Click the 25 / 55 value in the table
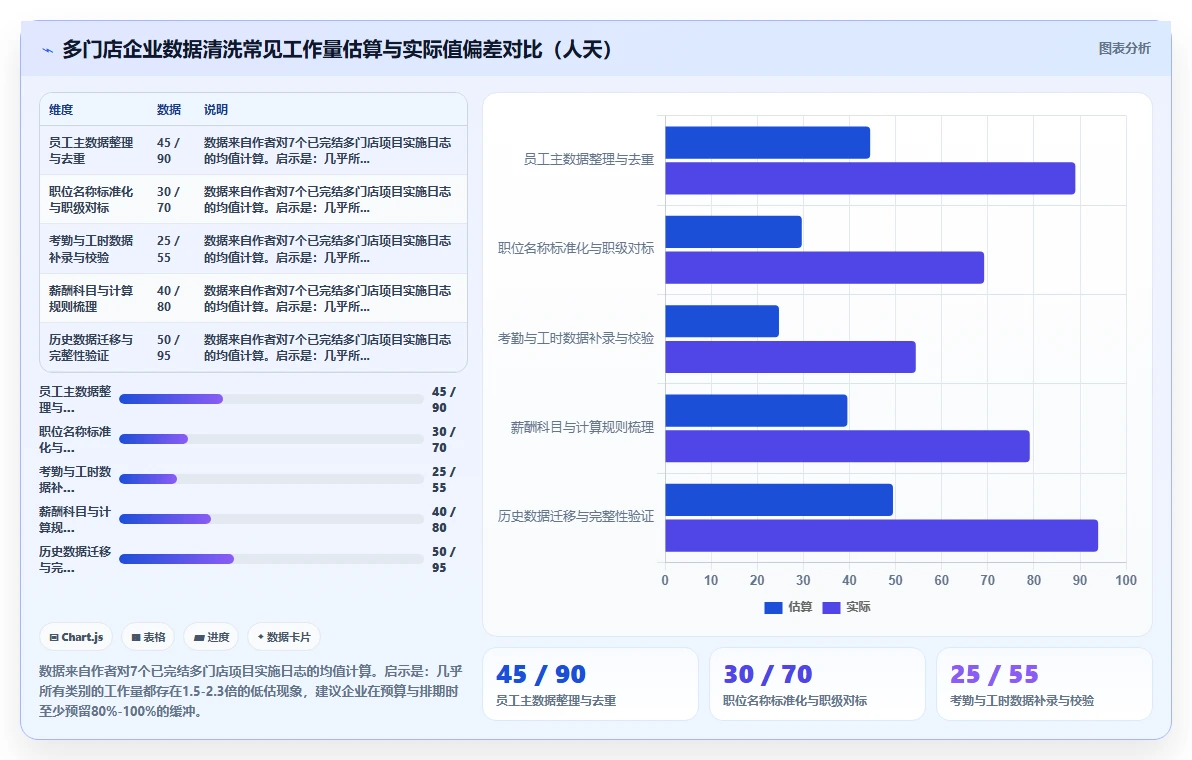1192x760 pixels. 169,249
